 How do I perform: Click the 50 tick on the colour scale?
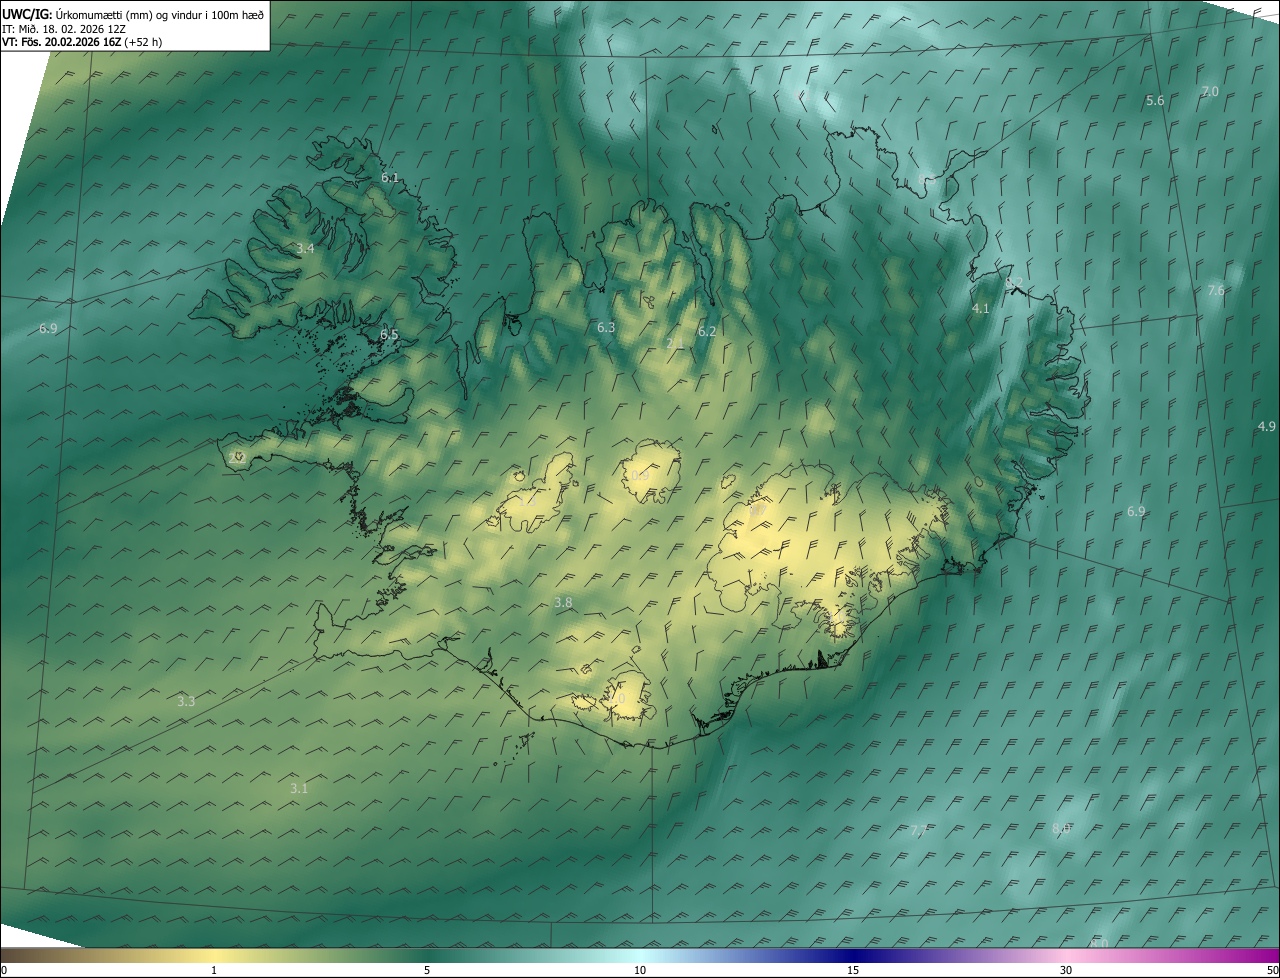pyautogui.click(x=1272, y=970)
